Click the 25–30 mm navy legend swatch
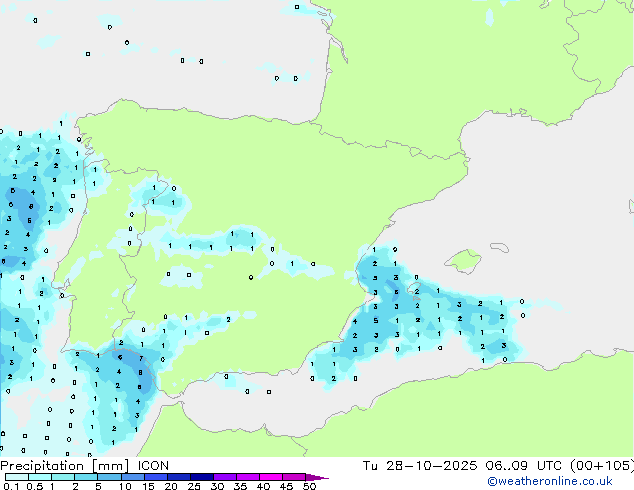 click(201, 477)
